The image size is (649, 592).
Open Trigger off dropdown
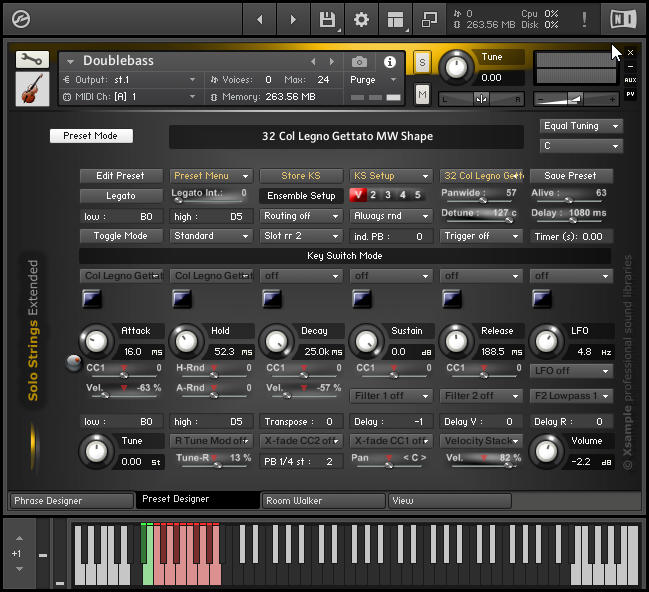click(x=481, y=236)
